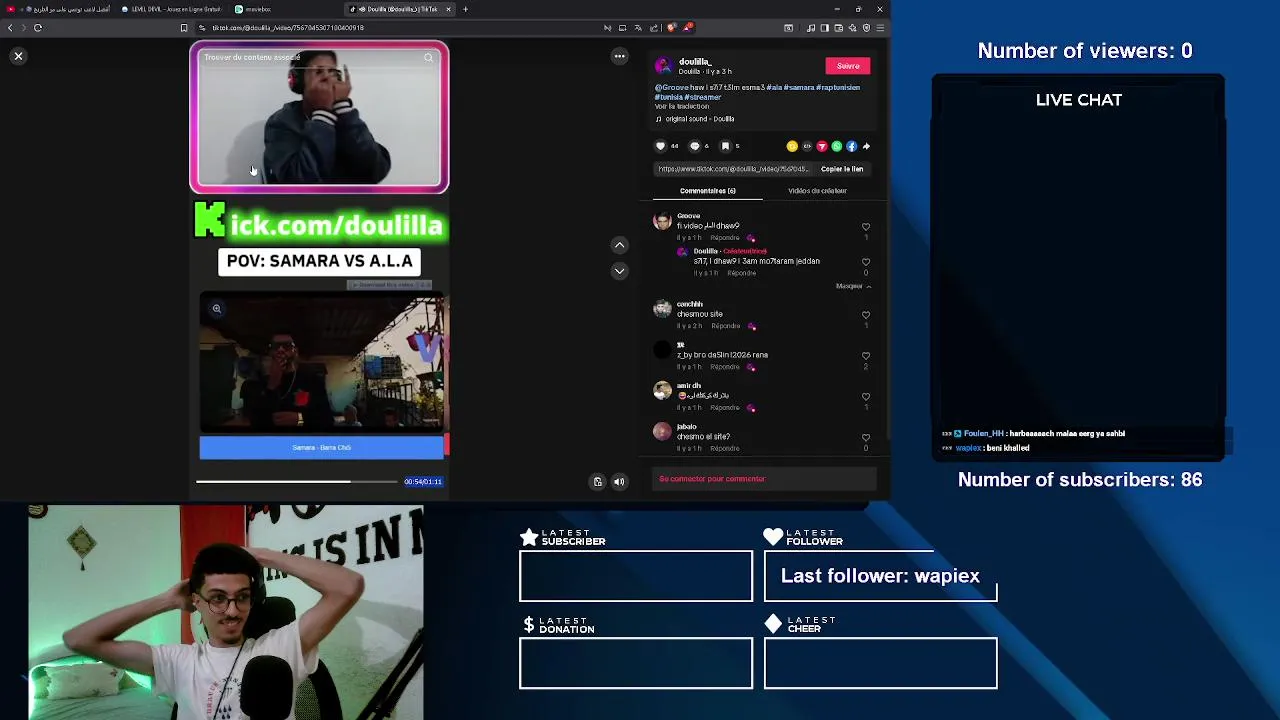
Task: Click 'Se connecter pour commenter' field
Action: [x=765, y=479]
